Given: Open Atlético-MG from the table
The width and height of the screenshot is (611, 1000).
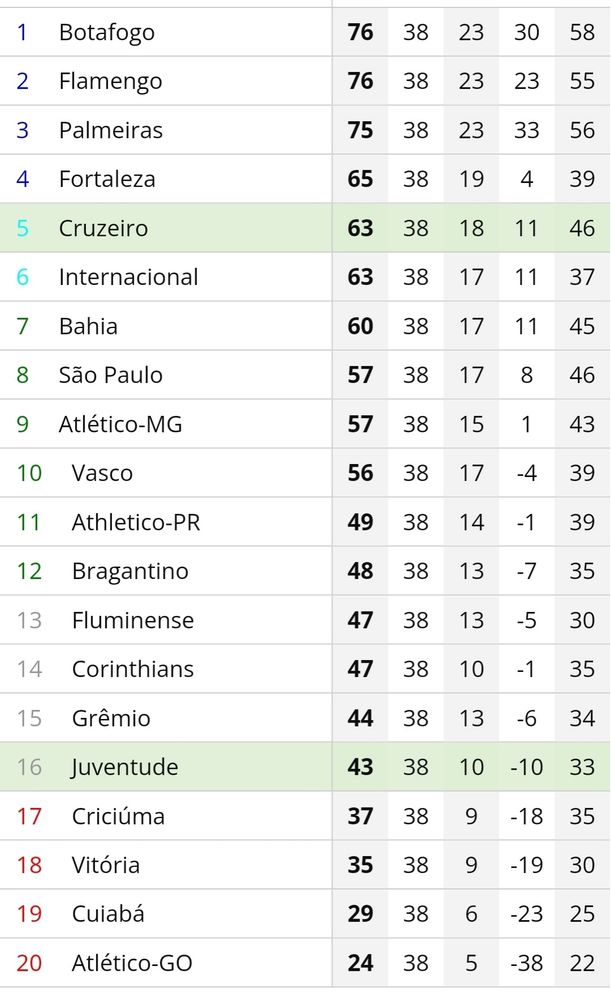Looking at the screenshot, I should point(120,424).
